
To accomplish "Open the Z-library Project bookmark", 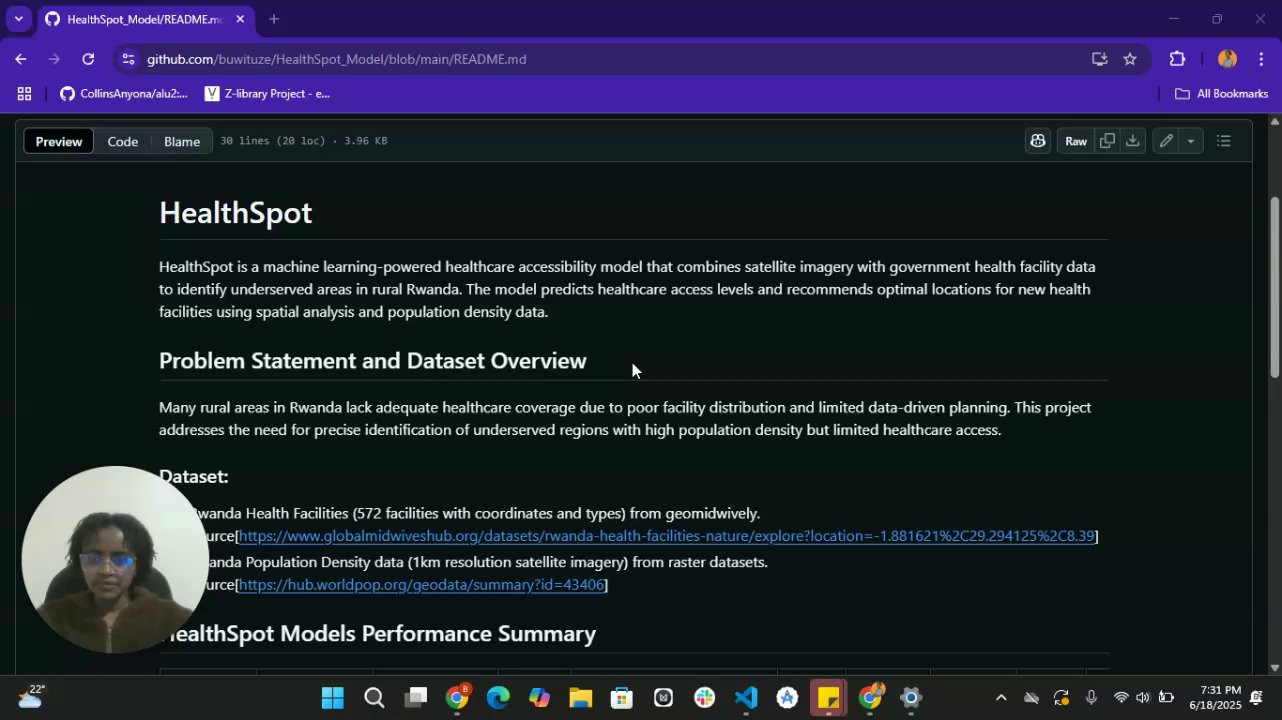I will coord(267,94).
